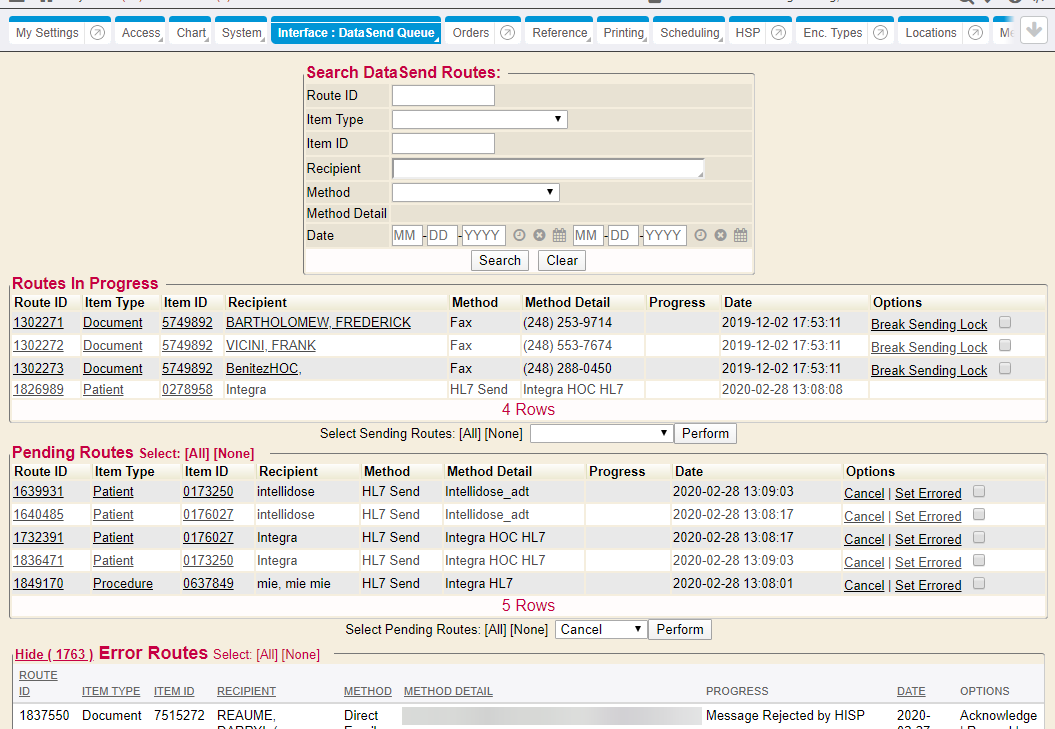Expand the Item Type dropdown

[479, 120]
